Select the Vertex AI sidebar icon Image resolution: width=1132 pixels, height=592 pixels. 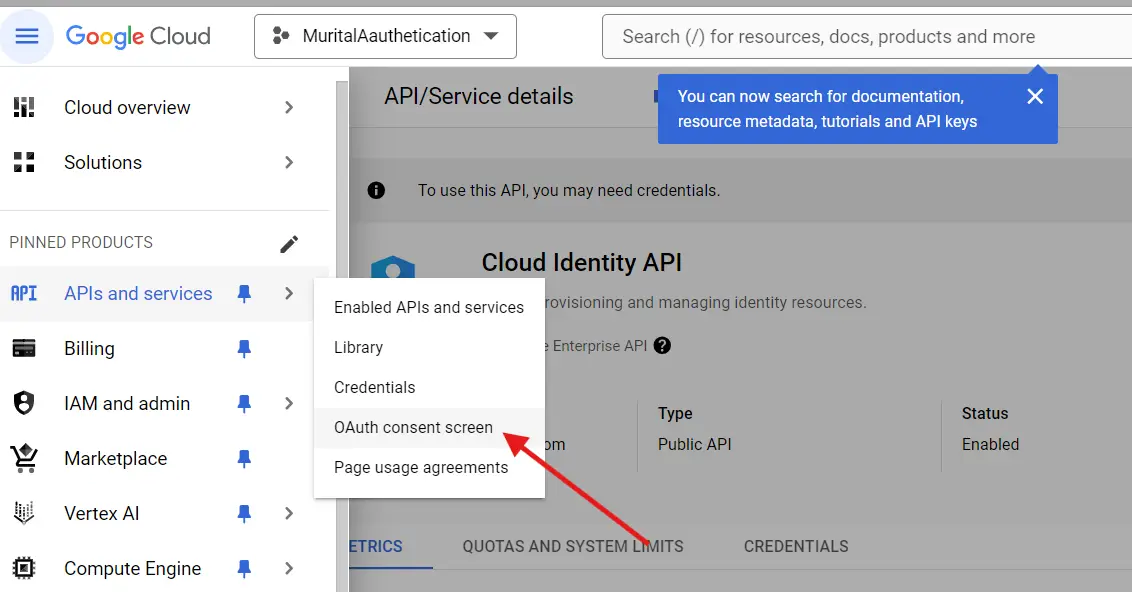click(x=26, y=513)
